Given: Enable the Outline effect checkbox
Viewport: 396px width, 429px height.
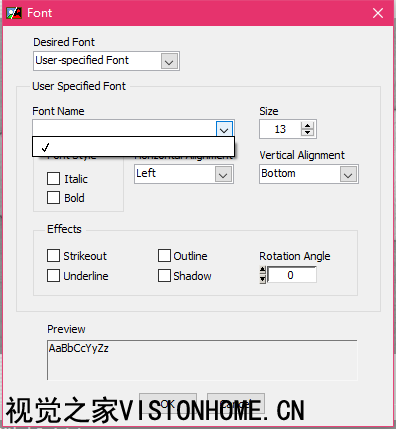Looking at the screenshot, I should tap(164, 256).
